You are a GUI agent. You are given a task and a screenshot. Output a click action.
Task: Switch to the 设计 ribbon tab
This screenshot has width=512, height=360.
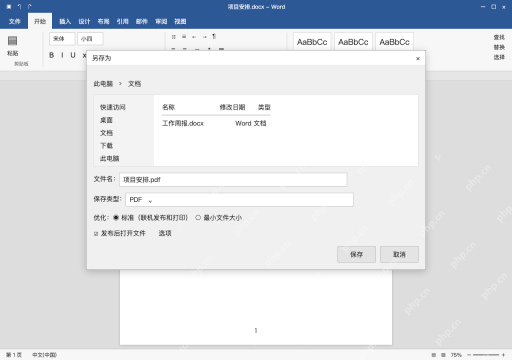click(84, 21)
